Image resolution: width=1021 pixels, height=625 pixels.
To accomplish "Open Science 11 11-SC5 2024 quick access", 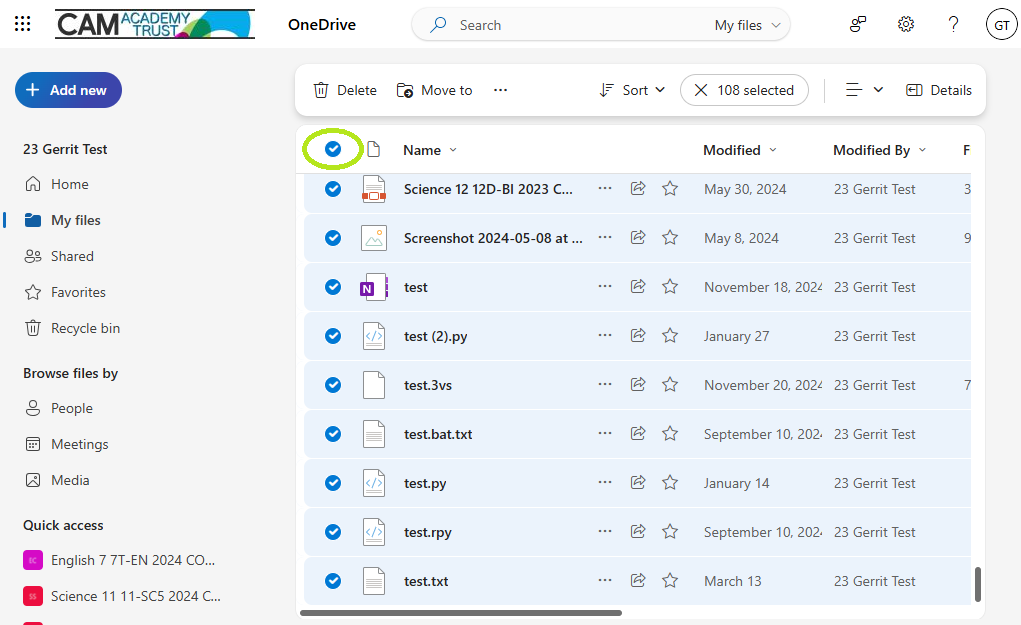I will (122, 596).
